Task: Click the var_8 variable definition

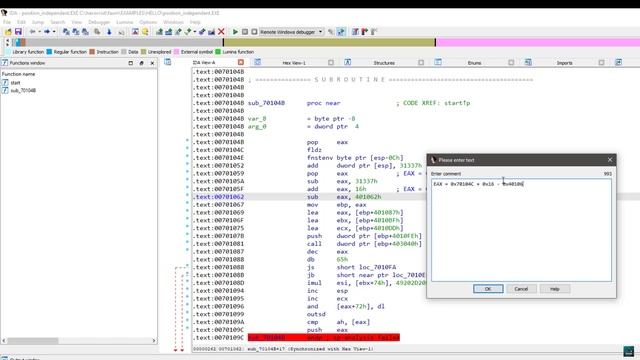Action: click(x=257, y=118)
